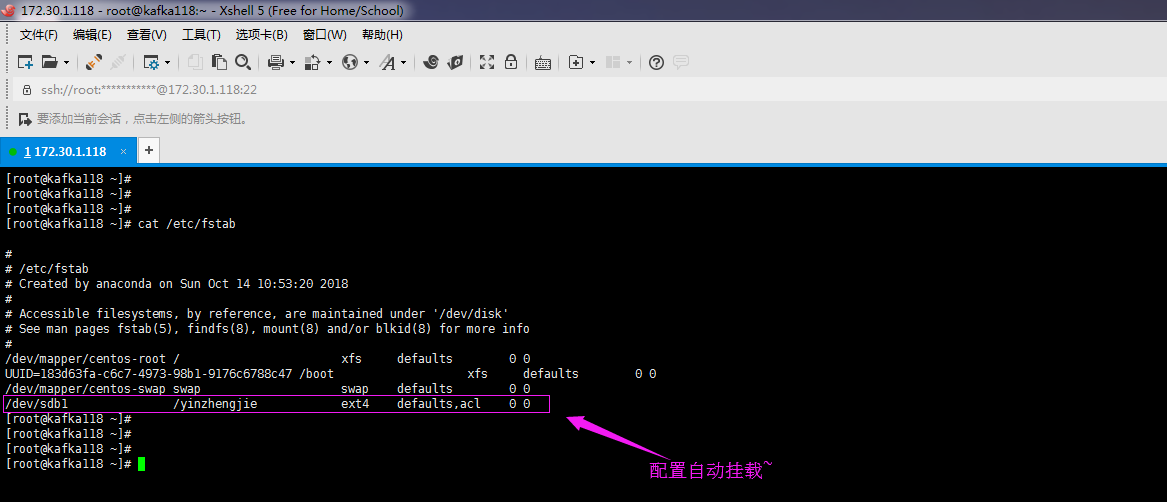
Task: Expand the color scheme dropdown arrow
Action: (x=329, y=63)
